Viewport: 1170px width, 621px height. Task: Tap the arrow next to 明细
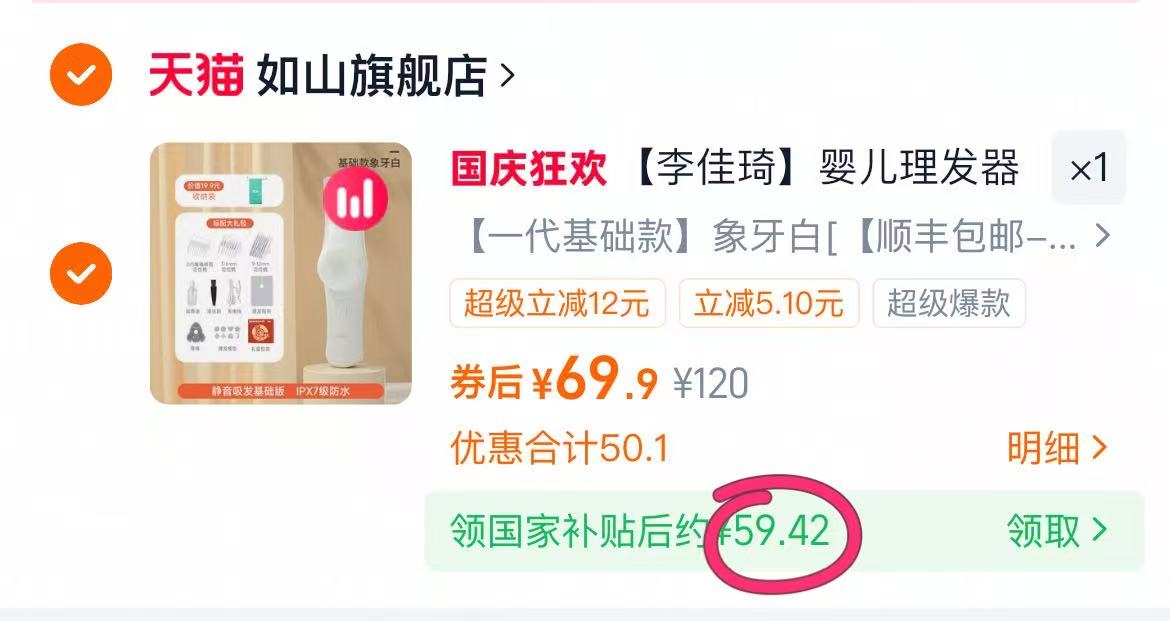point(1099,448)
